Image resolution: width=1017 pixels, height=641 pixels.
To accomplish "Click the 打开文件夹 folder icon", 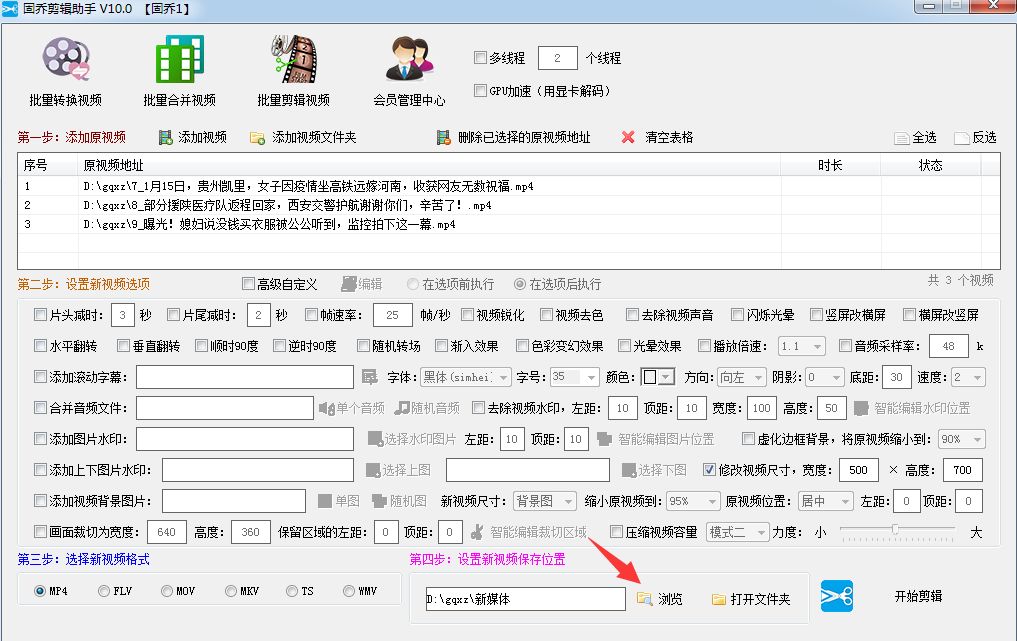I will tap(719, 599).
